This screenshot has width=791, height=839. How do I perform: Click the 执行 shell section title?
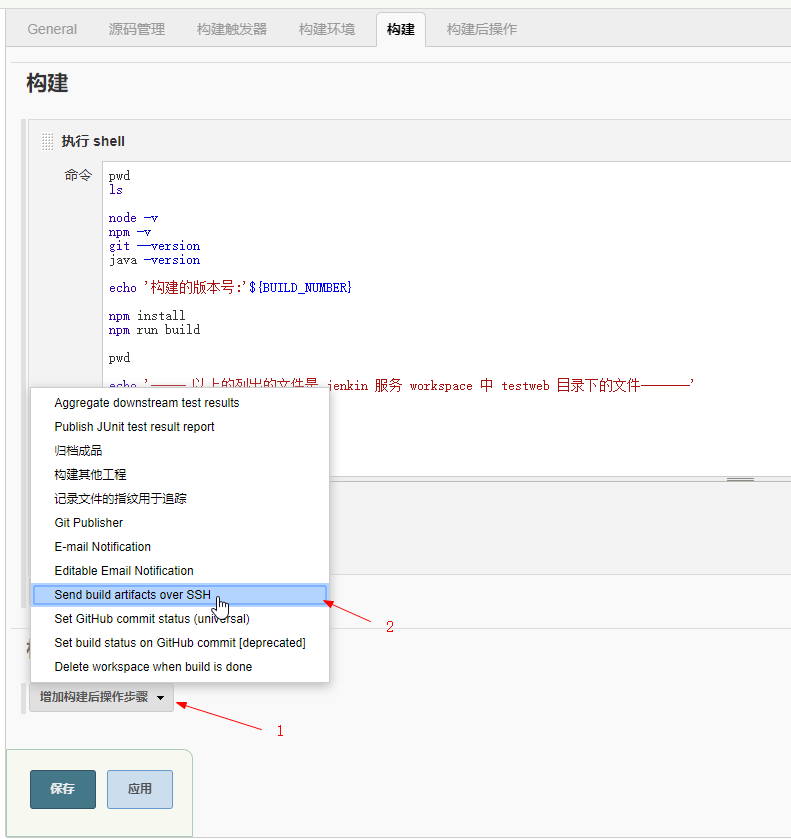(x=93, y=141)
